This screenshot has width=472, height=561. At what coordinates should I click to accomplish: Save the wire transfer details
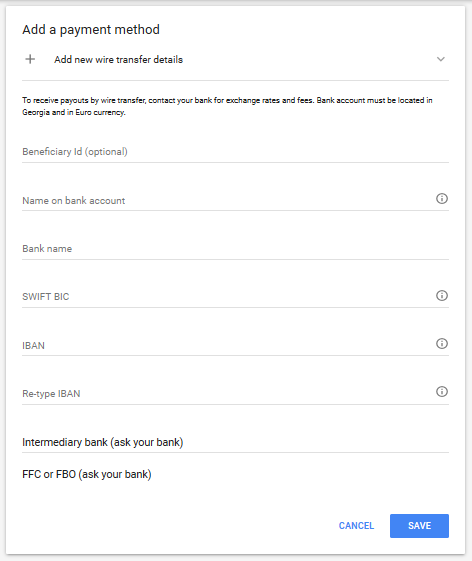click(x=419, y=526)
